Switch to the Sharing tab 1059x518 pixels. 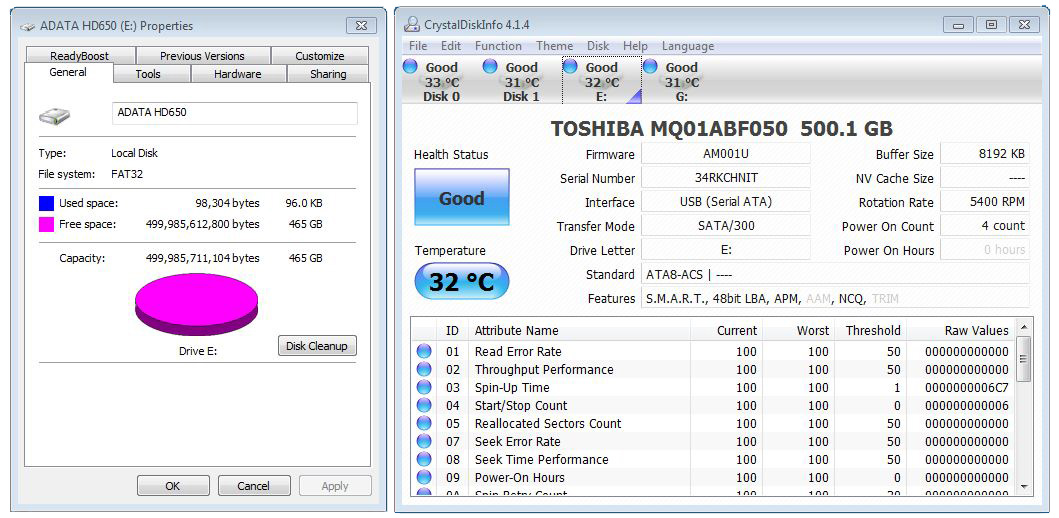(x=328, y=74)
